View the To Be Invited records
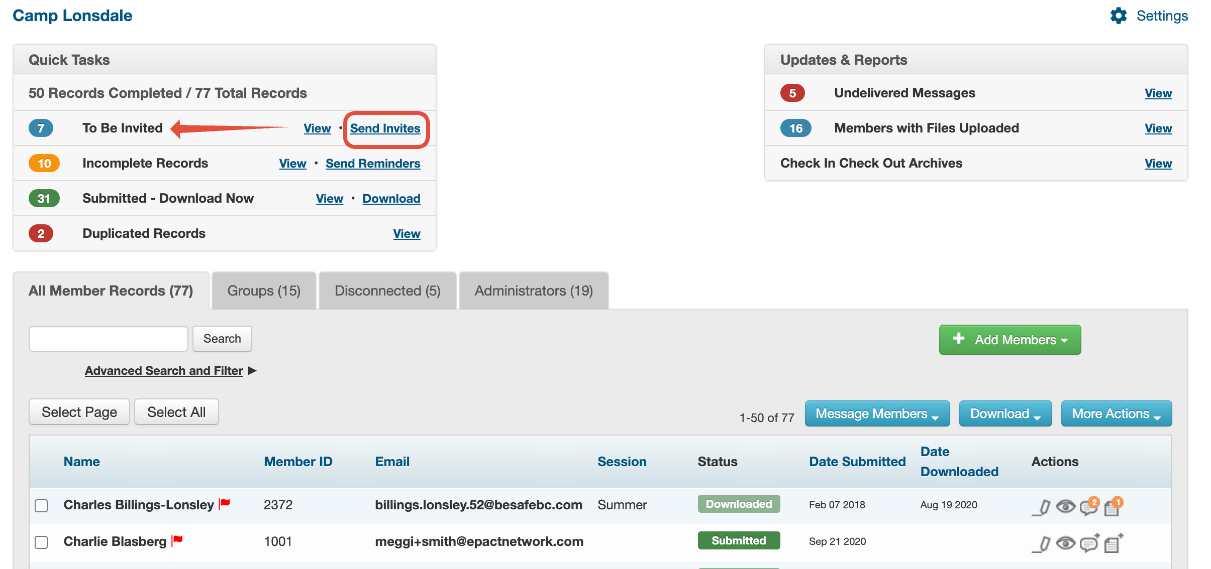 pos(317,128)
